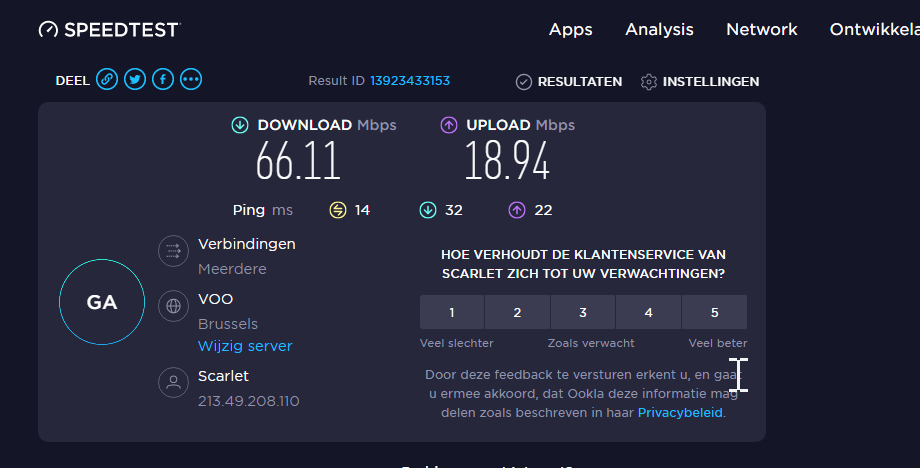Click the download arrow icon

[x=240, y=125]
